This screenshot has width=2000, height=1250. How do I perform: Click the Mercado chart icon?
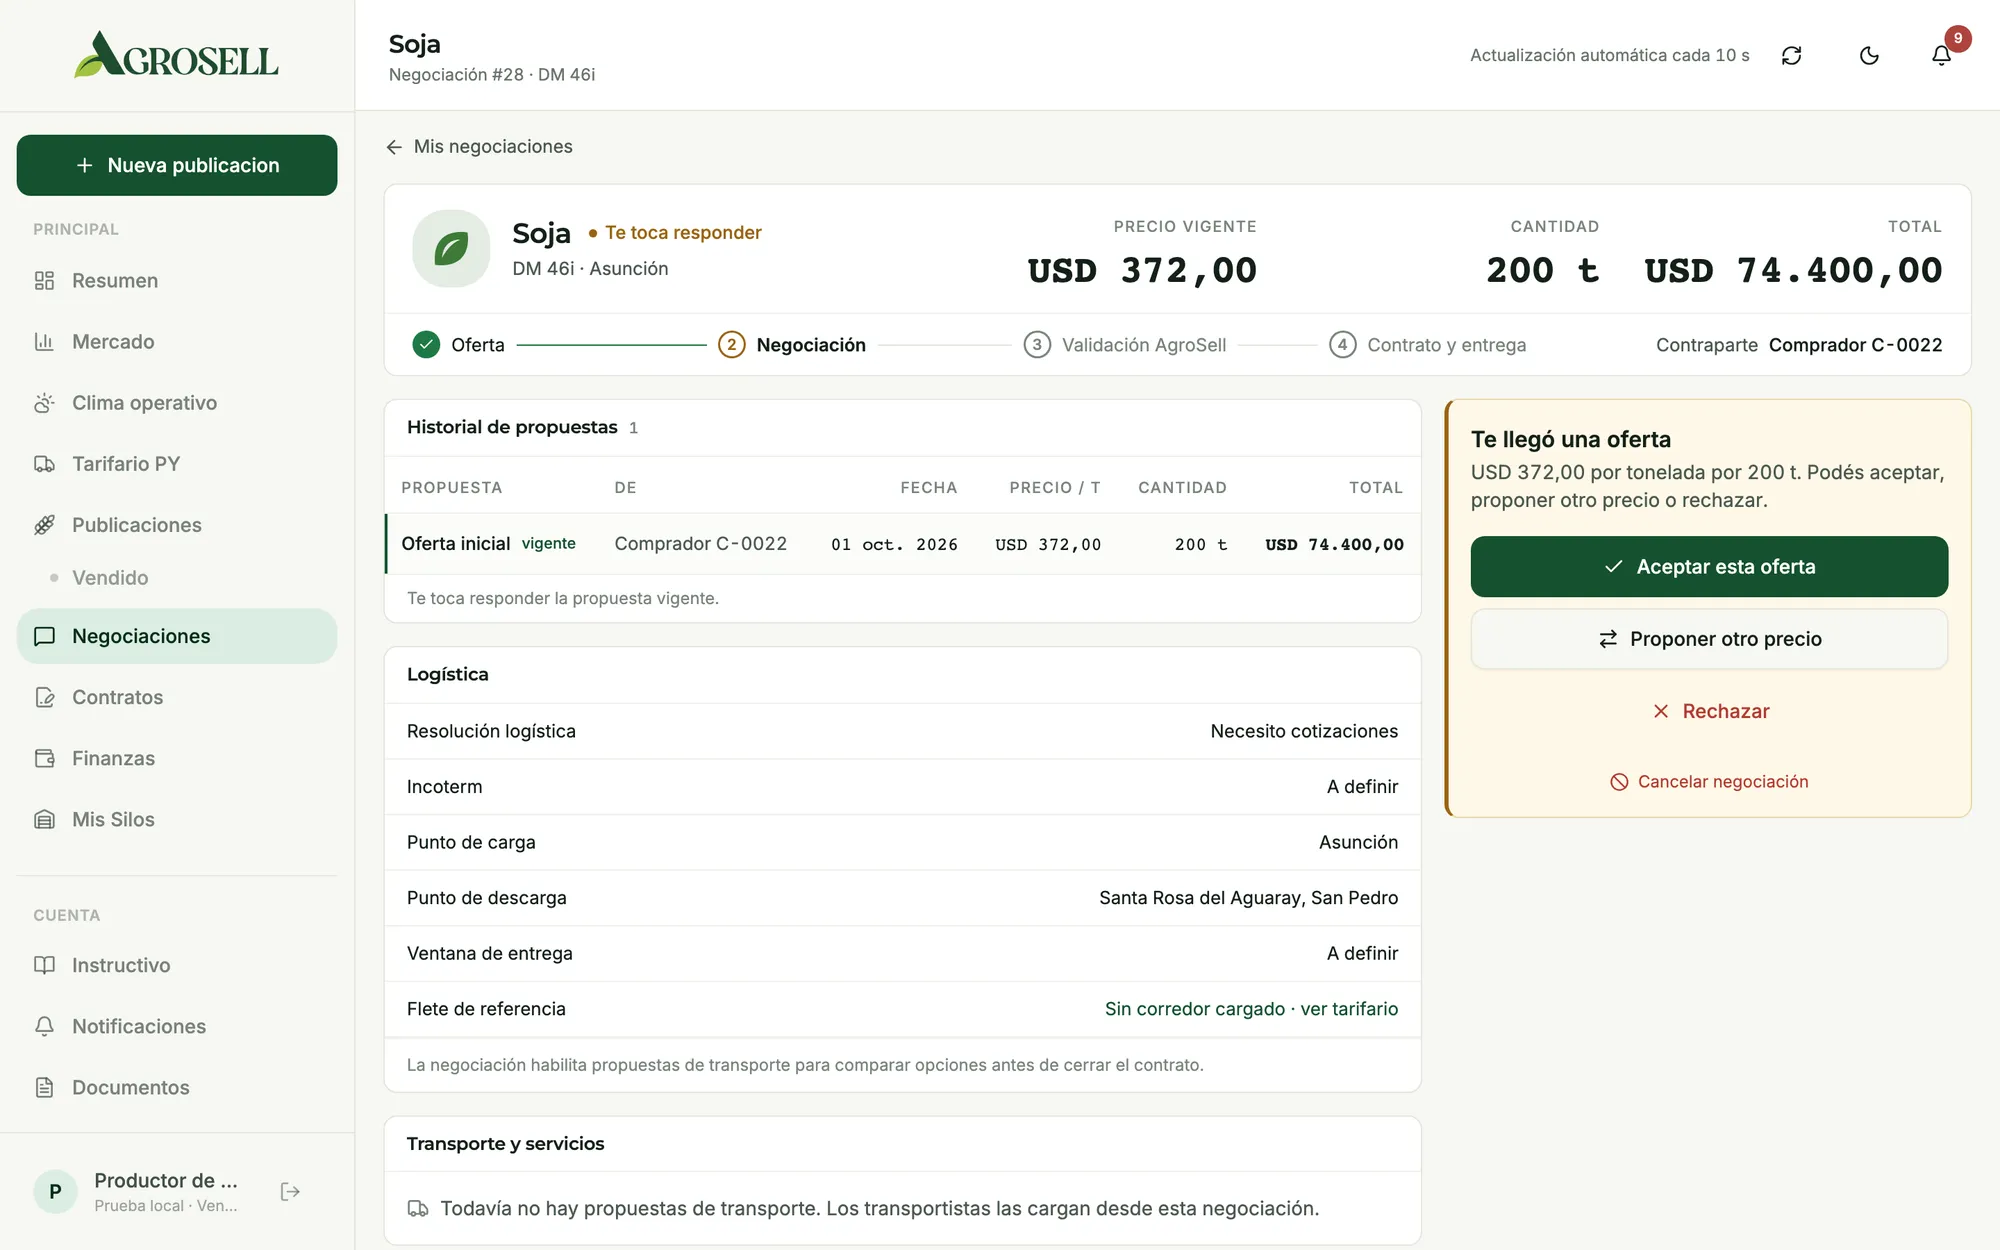[x=44, y=342]
